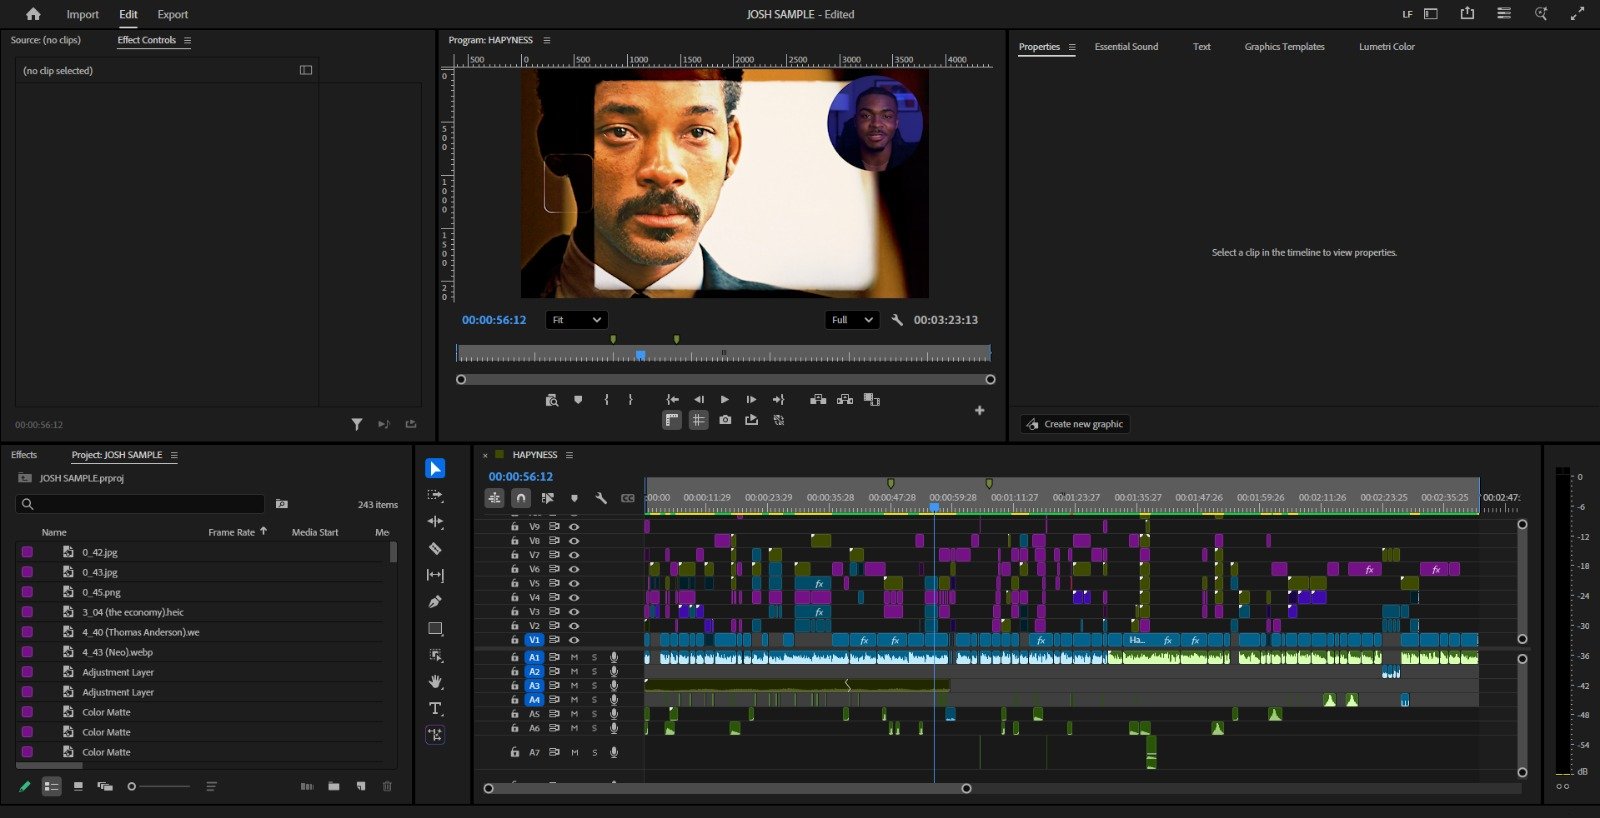Switch project panel to Freeform View

(105, 786)
